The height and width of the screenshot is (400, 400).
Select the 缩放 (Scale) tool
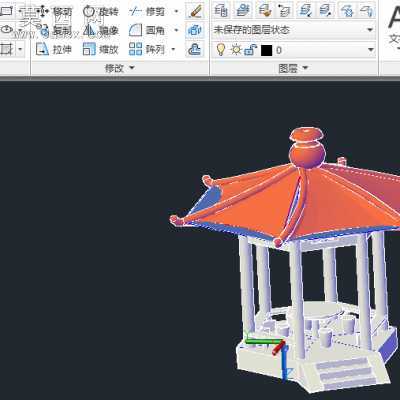tap(100, 50)
